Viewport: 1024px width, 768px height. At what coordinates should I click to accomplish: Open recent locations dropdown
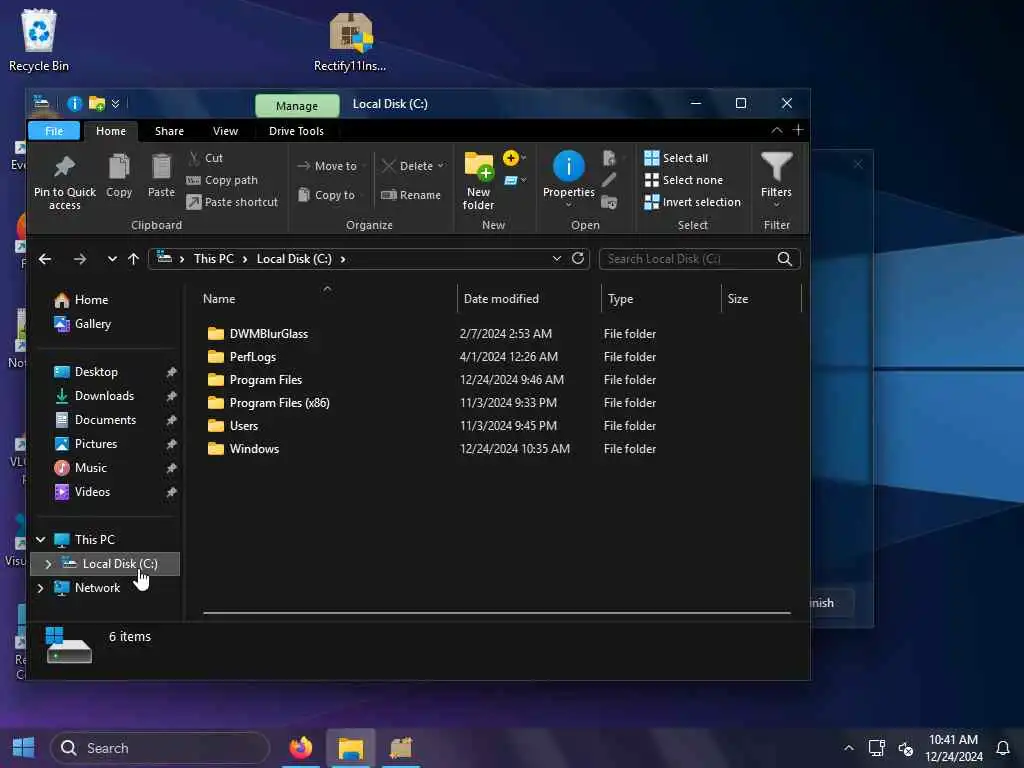tap(112, 259)
